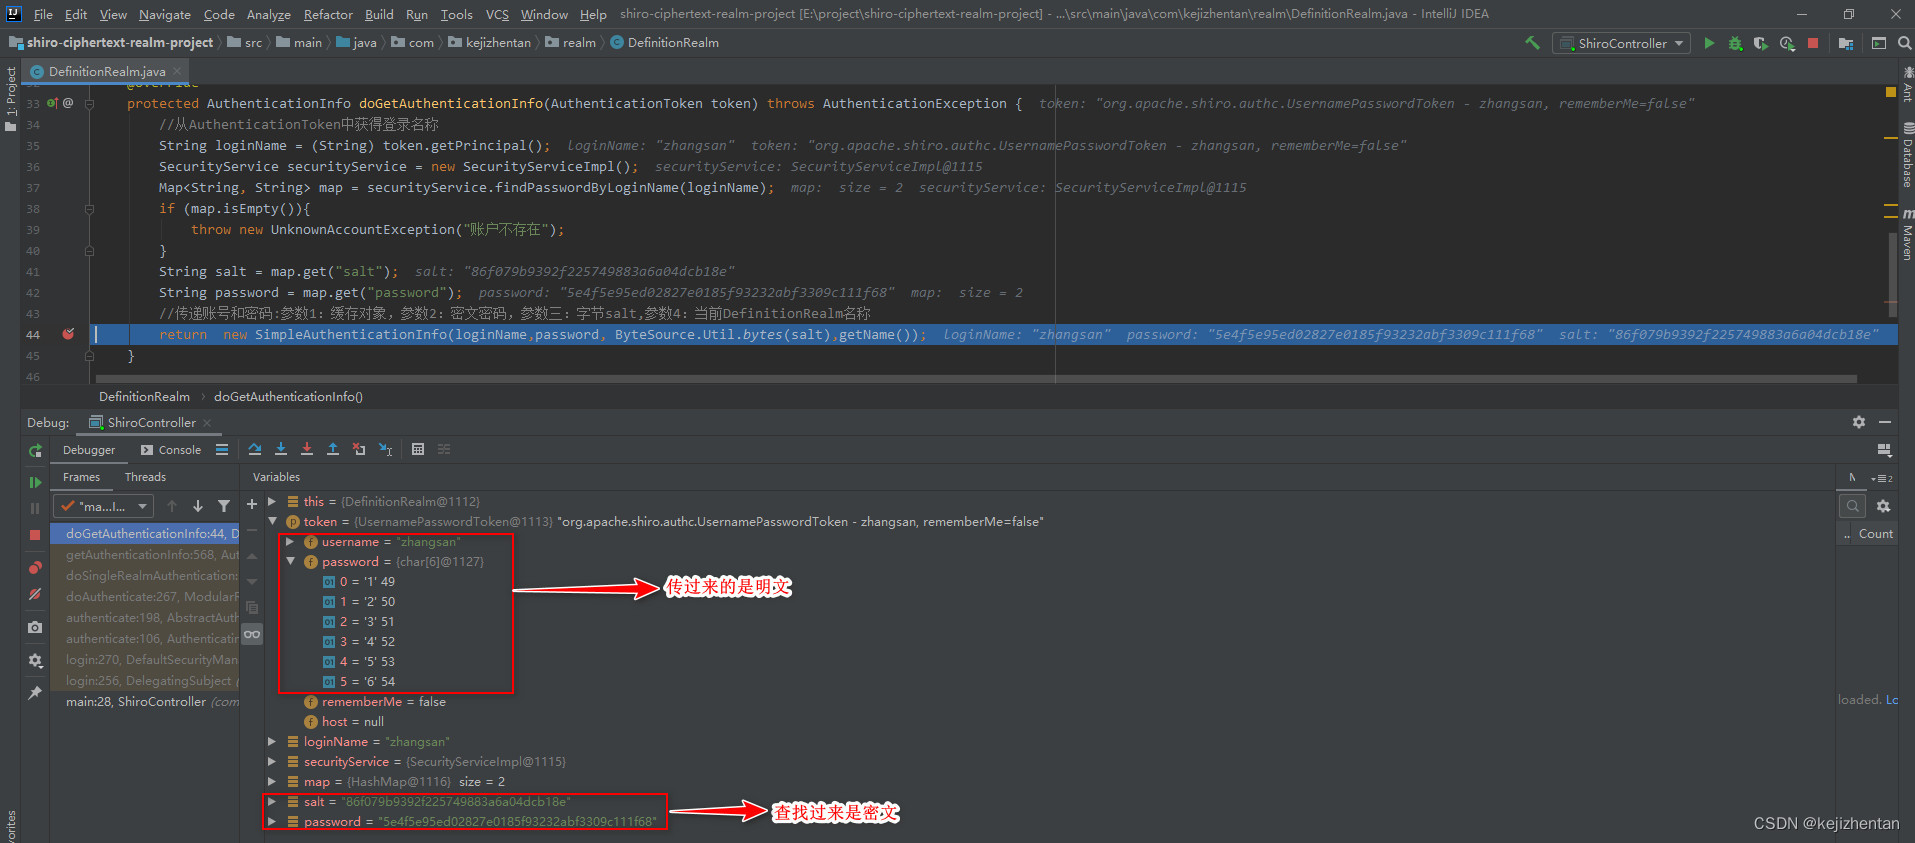Hide the debug panel with the minimize dash
This screenshot has height=843, width=1915.
tap(1885, 422)
